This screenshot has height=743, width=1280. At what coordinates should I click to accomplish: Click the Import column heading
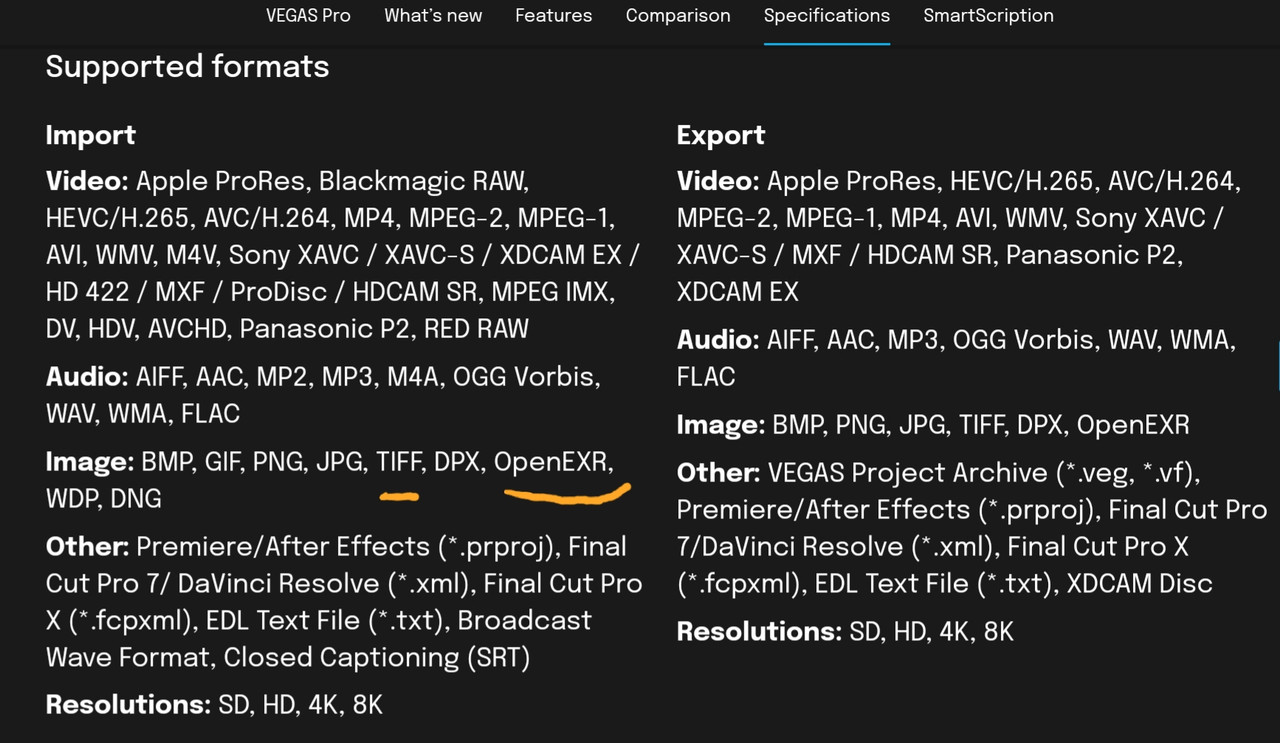[90, 135]
